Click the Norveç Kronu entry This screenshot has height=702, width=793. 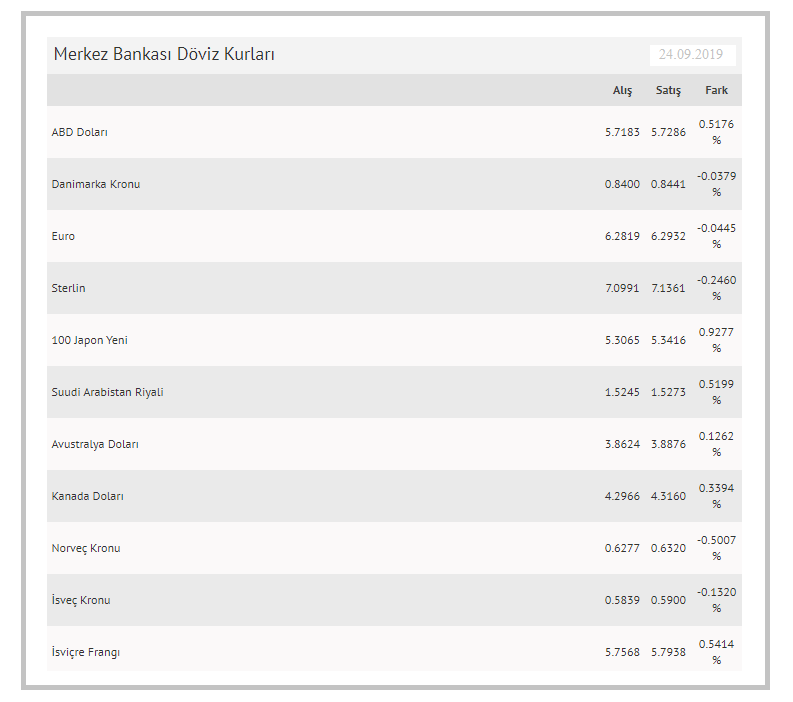coord(86,548)
